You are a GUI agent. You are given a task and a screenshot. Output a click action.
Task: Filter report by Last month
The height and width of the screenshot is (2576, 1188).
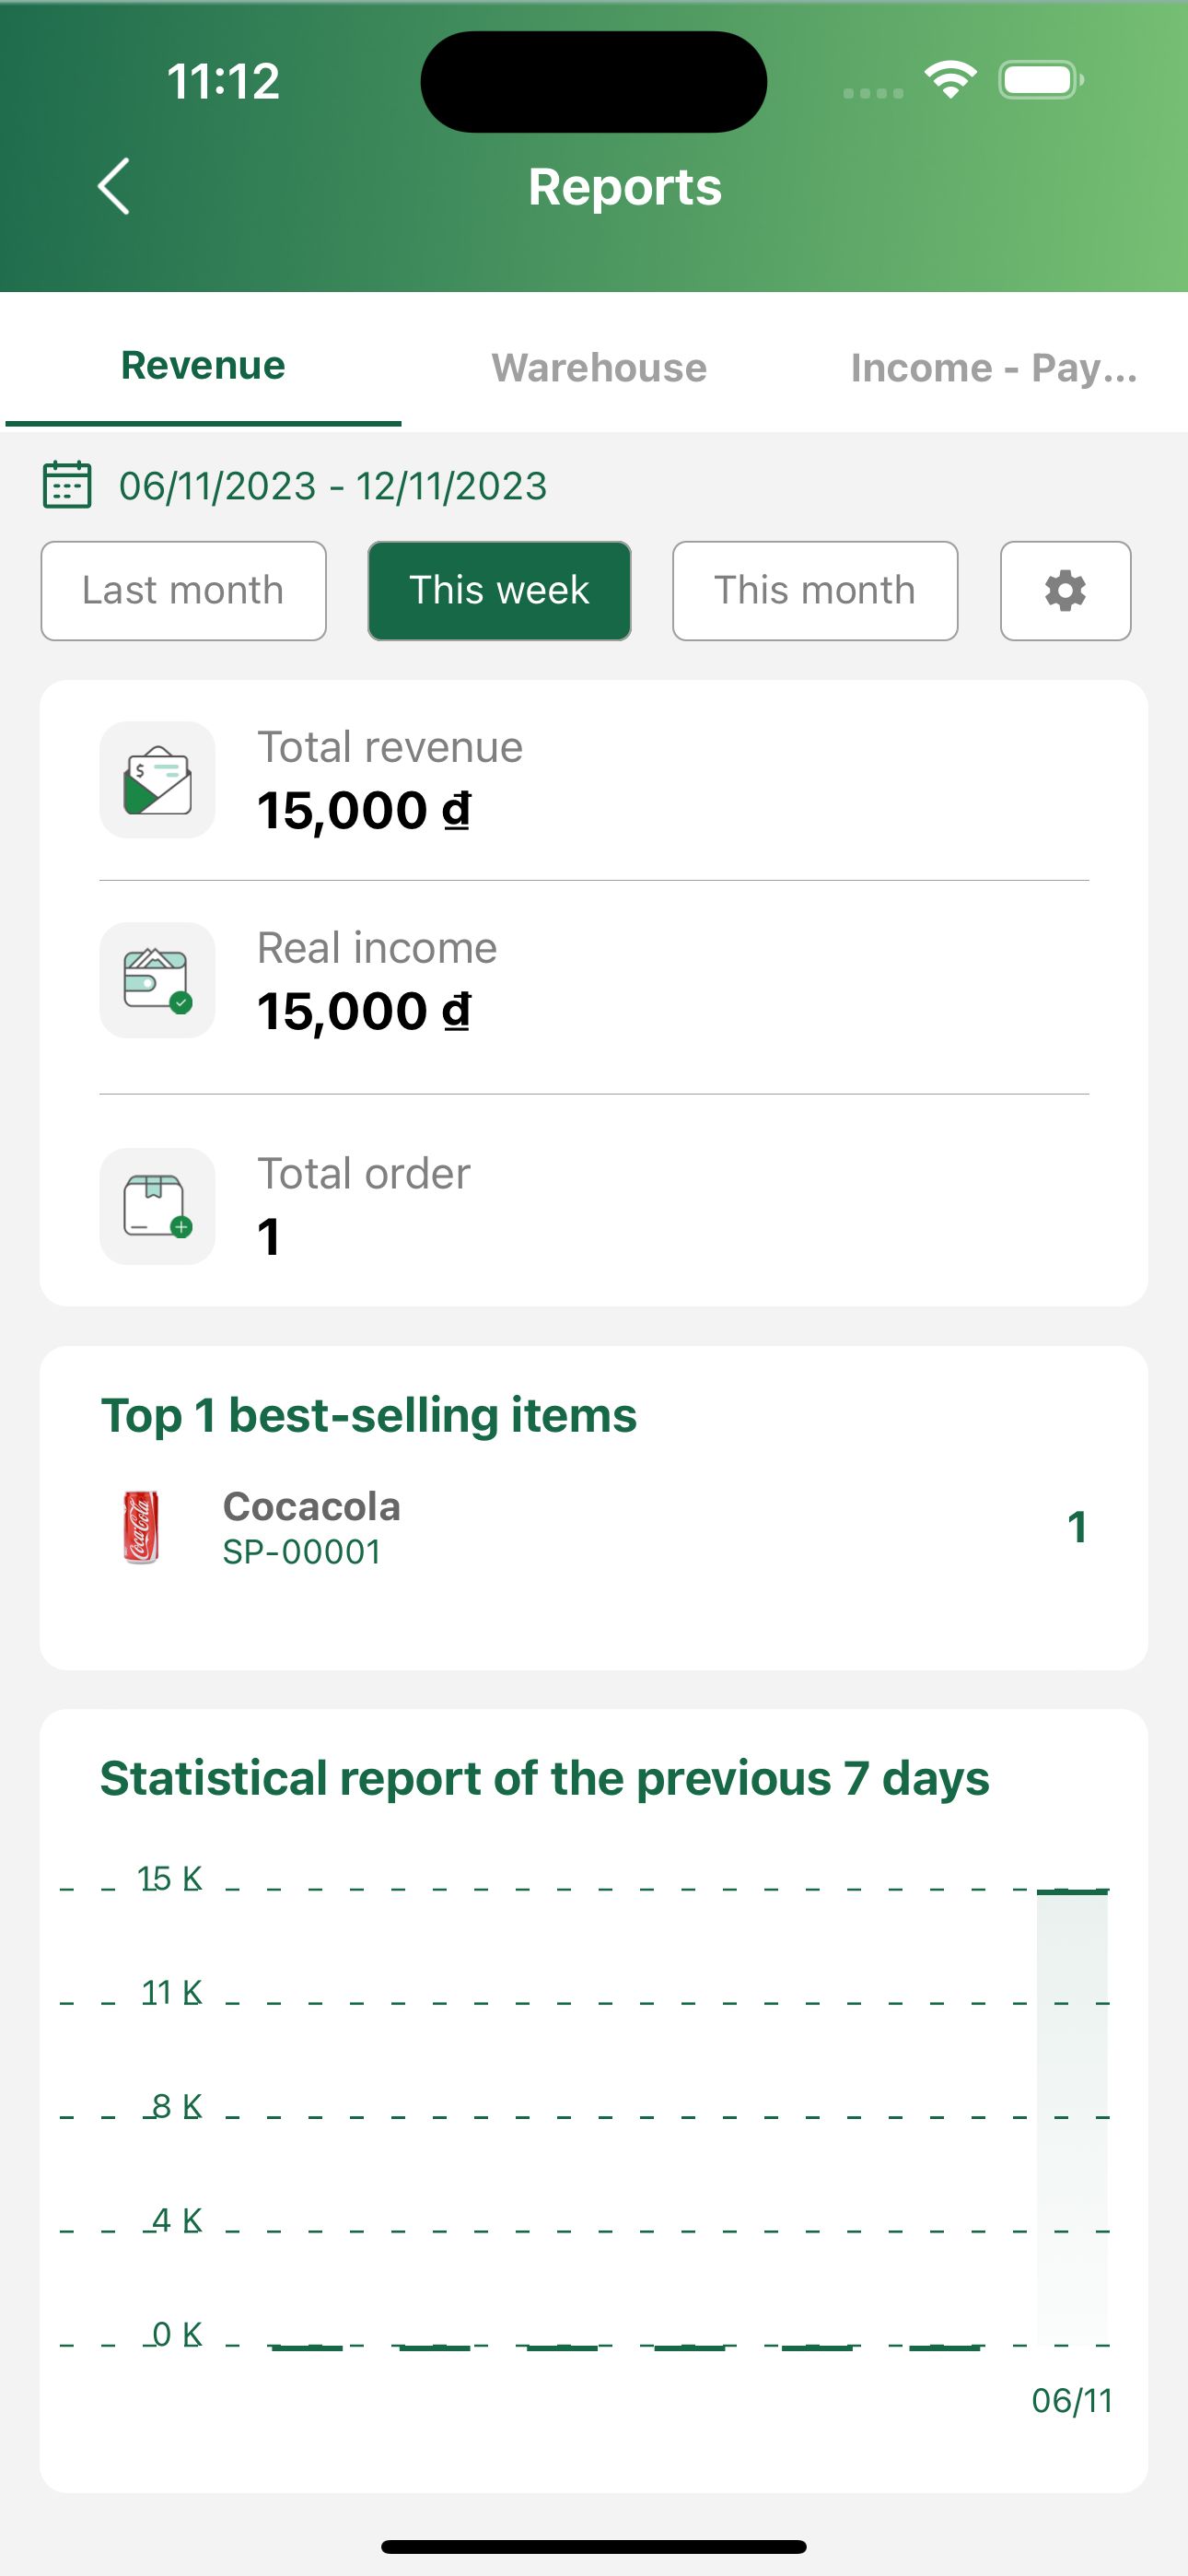pos(183,591)
